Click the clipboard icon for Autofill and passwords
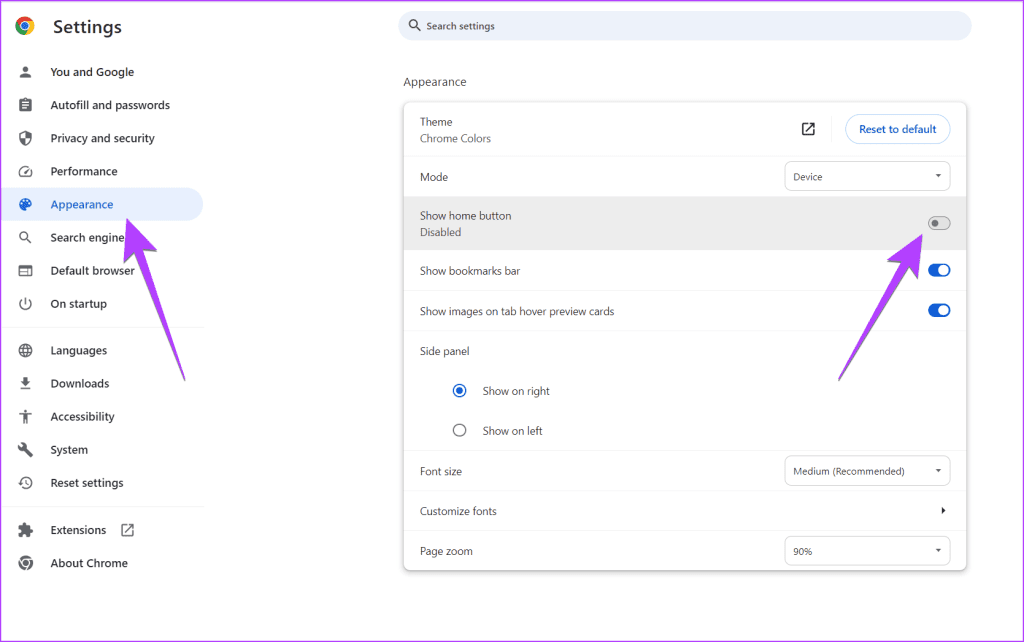Viewport: 1024px width, 642px height. 26,105
